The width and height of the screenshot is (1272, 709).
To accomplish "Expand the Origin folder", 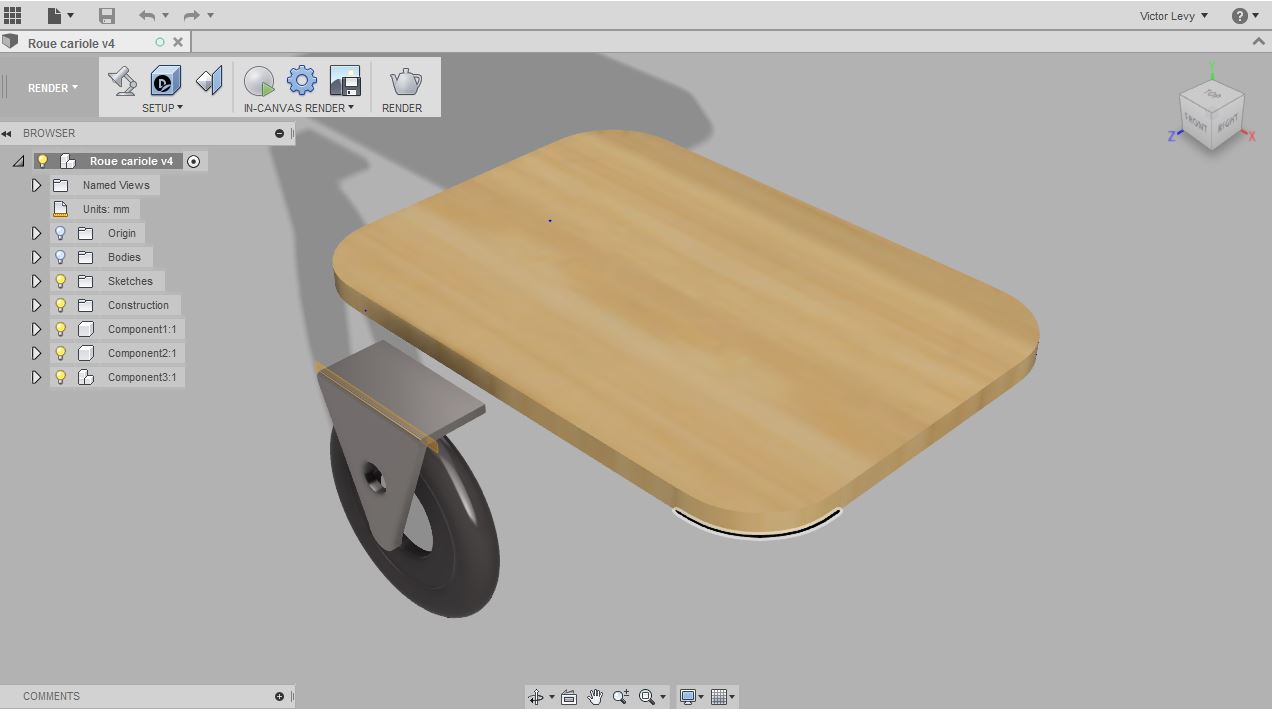I will click(x=36, y=233).
